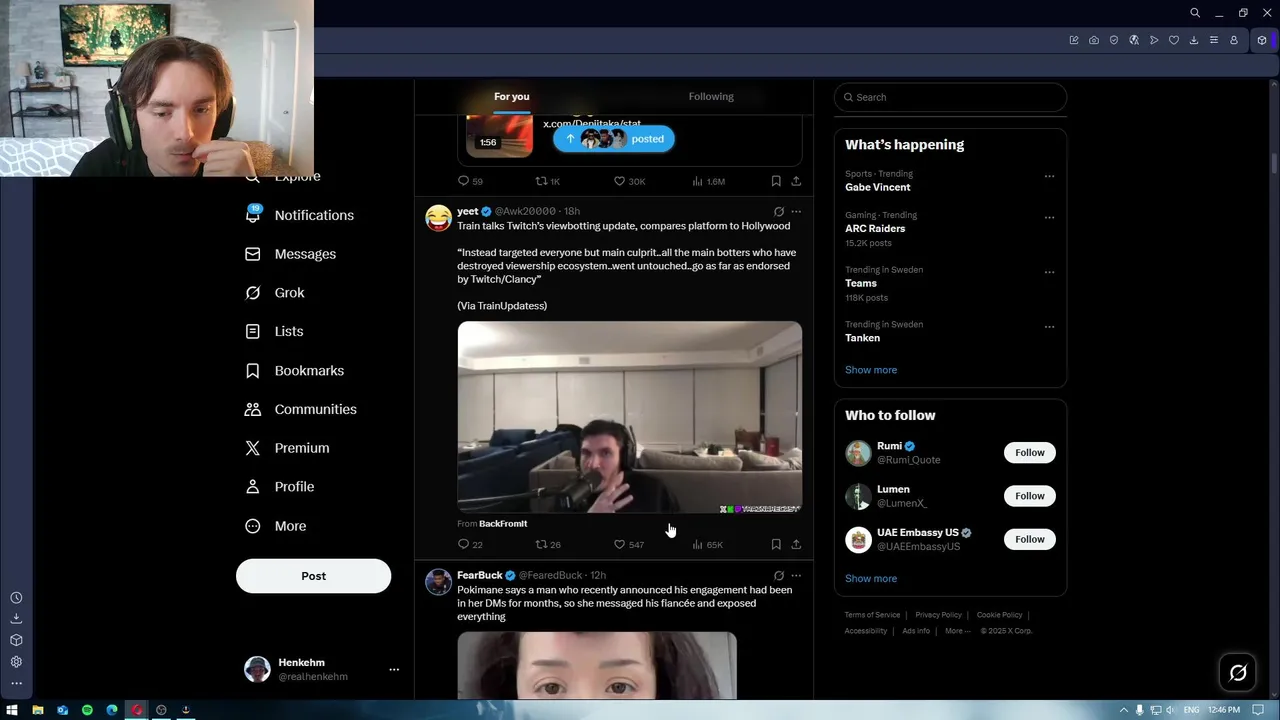Viewport: 1280px width, 720px height.
Task: Show more suggestions under Who to follow
Action: [x=871, y=579]
